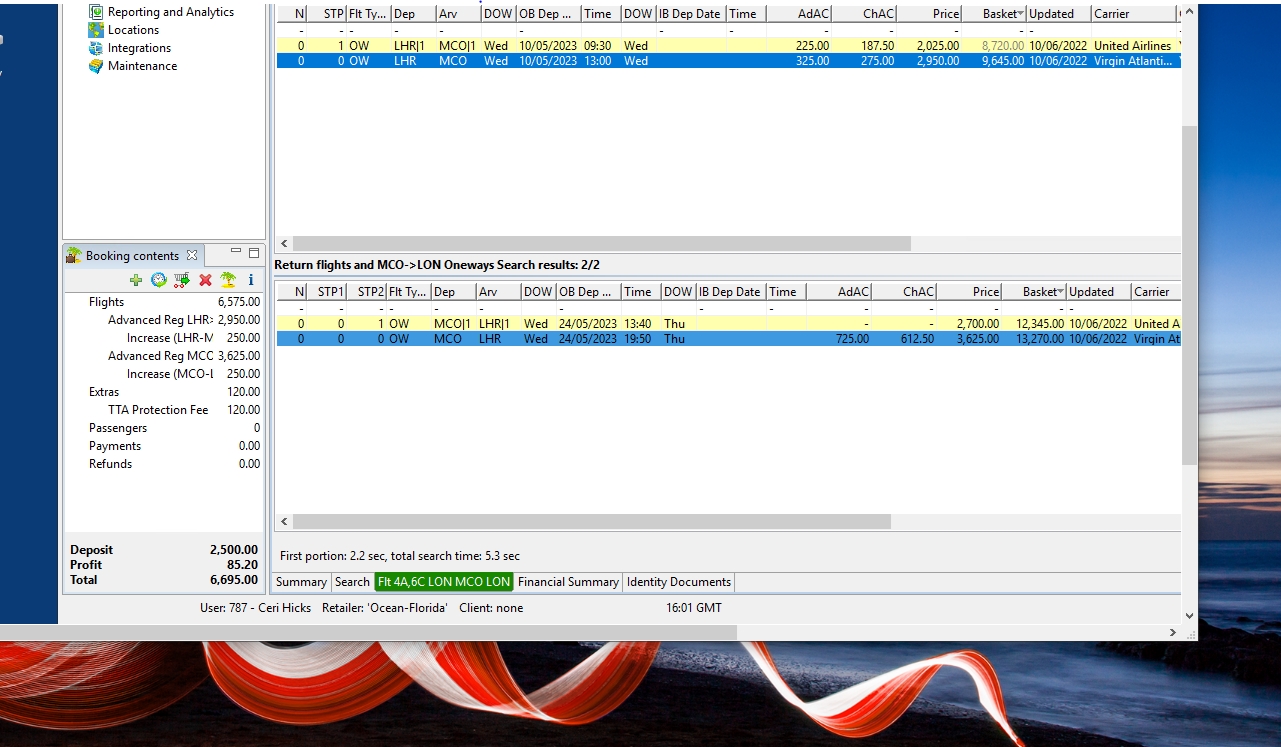Click the OB Dep column header in outbound table
Viewport: 1281px width, 747px height.
tap(548, 14)
